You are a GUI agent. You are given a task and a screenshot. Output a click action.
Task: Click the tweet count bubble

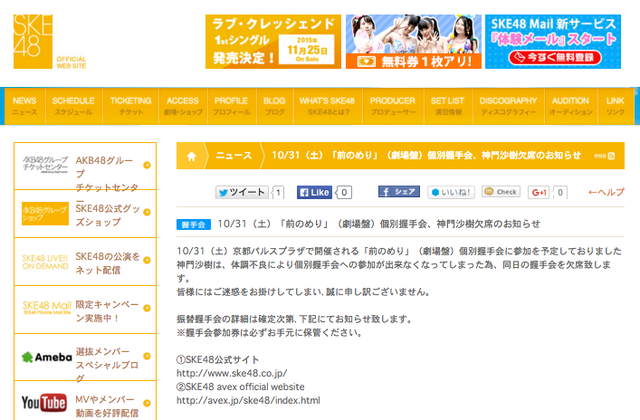(278, 192)
